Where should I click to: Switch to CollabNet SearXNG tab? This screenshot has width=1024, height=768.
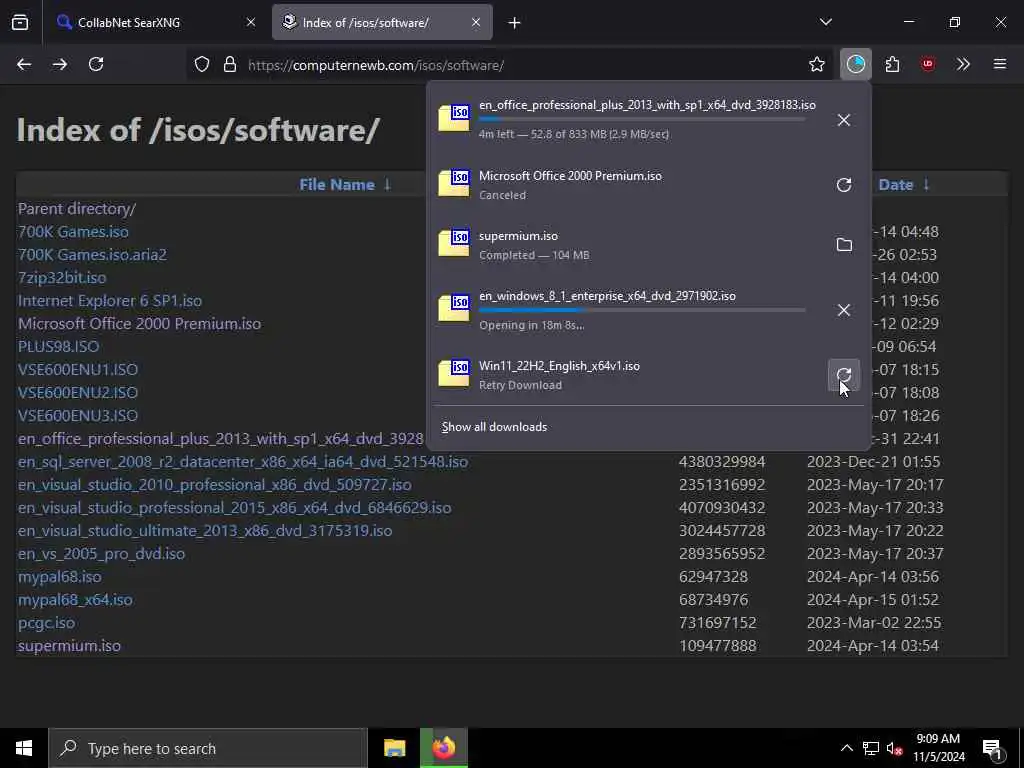(x=156, y=22)
